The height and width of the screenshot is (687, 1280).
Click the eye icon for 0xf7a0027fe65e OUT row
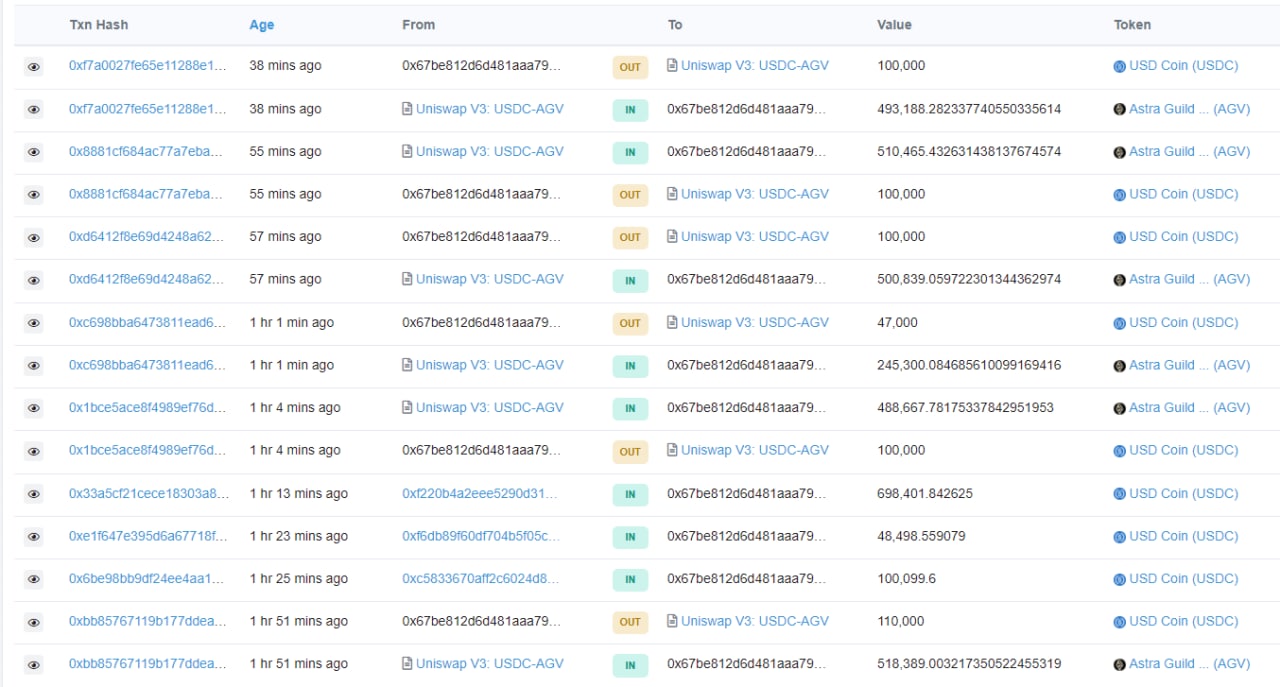(34, 67)
